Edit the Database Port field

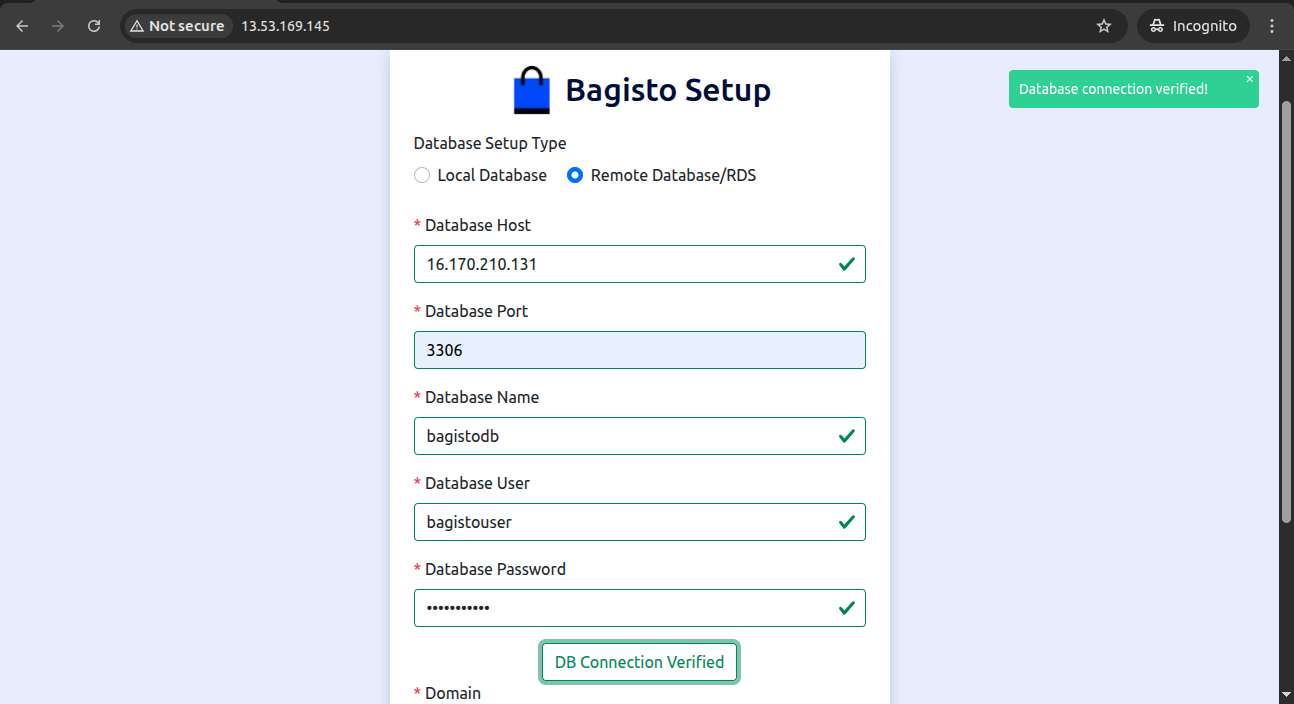[x=640, y=350]
